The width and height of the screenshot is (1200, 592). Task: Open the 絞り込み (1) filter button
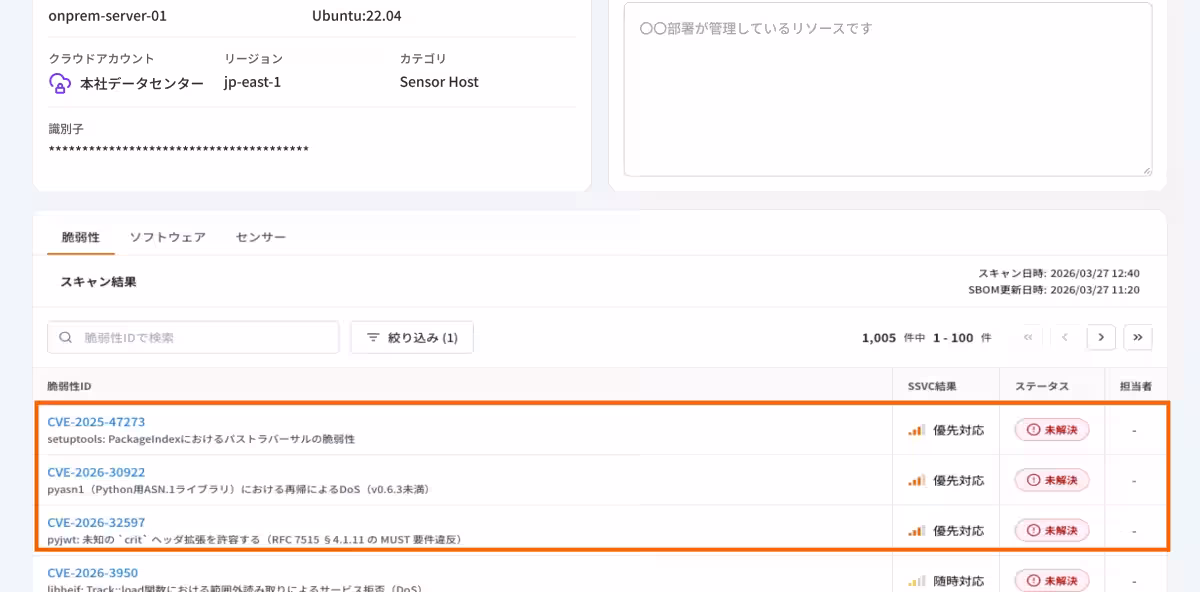410,337
